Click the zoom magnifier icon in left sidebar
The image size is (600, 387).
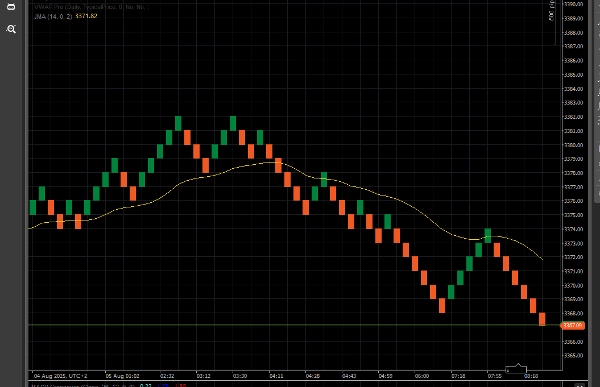11,29
